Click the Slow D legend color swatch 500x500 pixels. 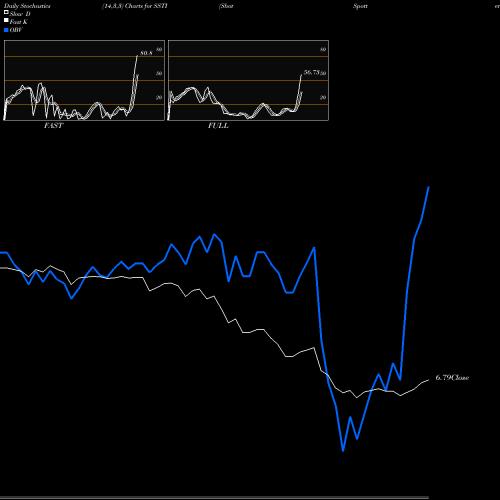coord(6,13)
